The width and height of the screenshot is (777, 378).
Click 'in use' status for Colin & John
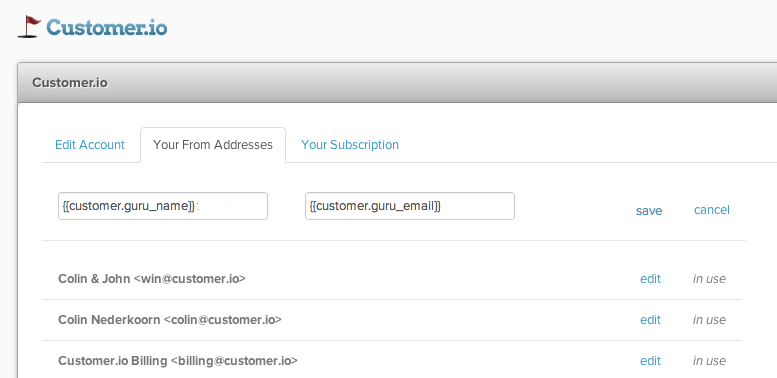tap(709, 279)
